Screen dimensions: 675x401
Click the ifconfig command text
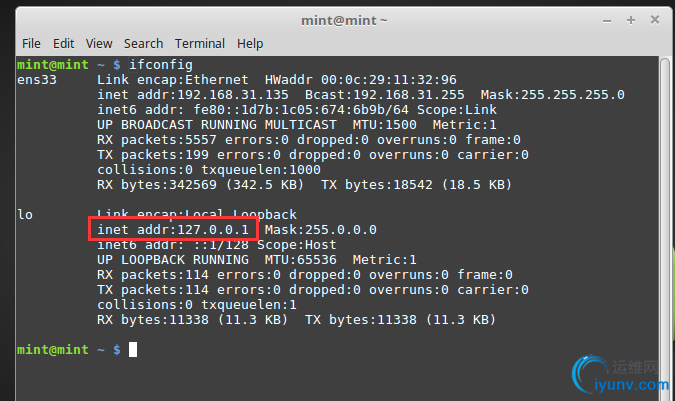point(161,65)
